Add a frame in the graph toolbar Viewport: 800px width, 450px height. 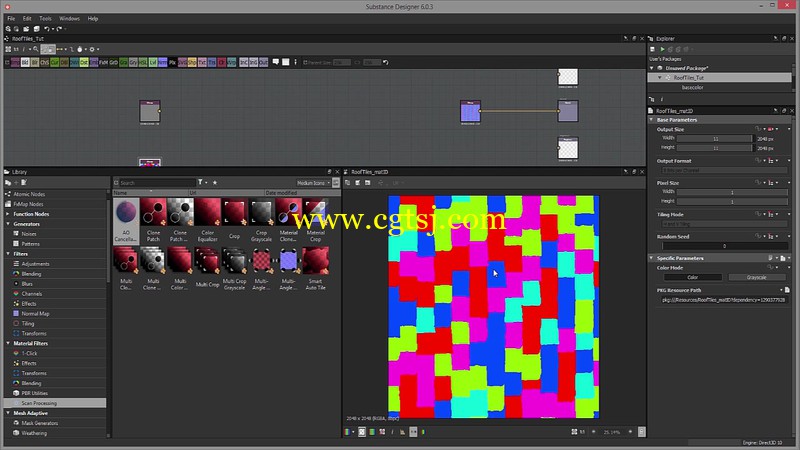point(286,62)
